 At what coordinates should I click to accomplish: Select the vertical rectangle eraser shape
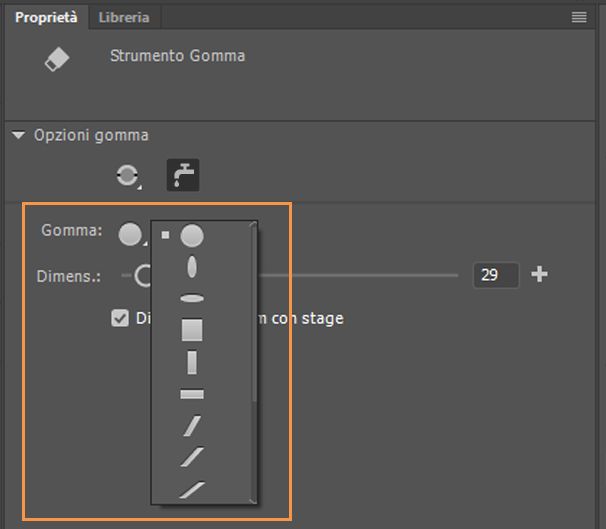pos(192,362)
